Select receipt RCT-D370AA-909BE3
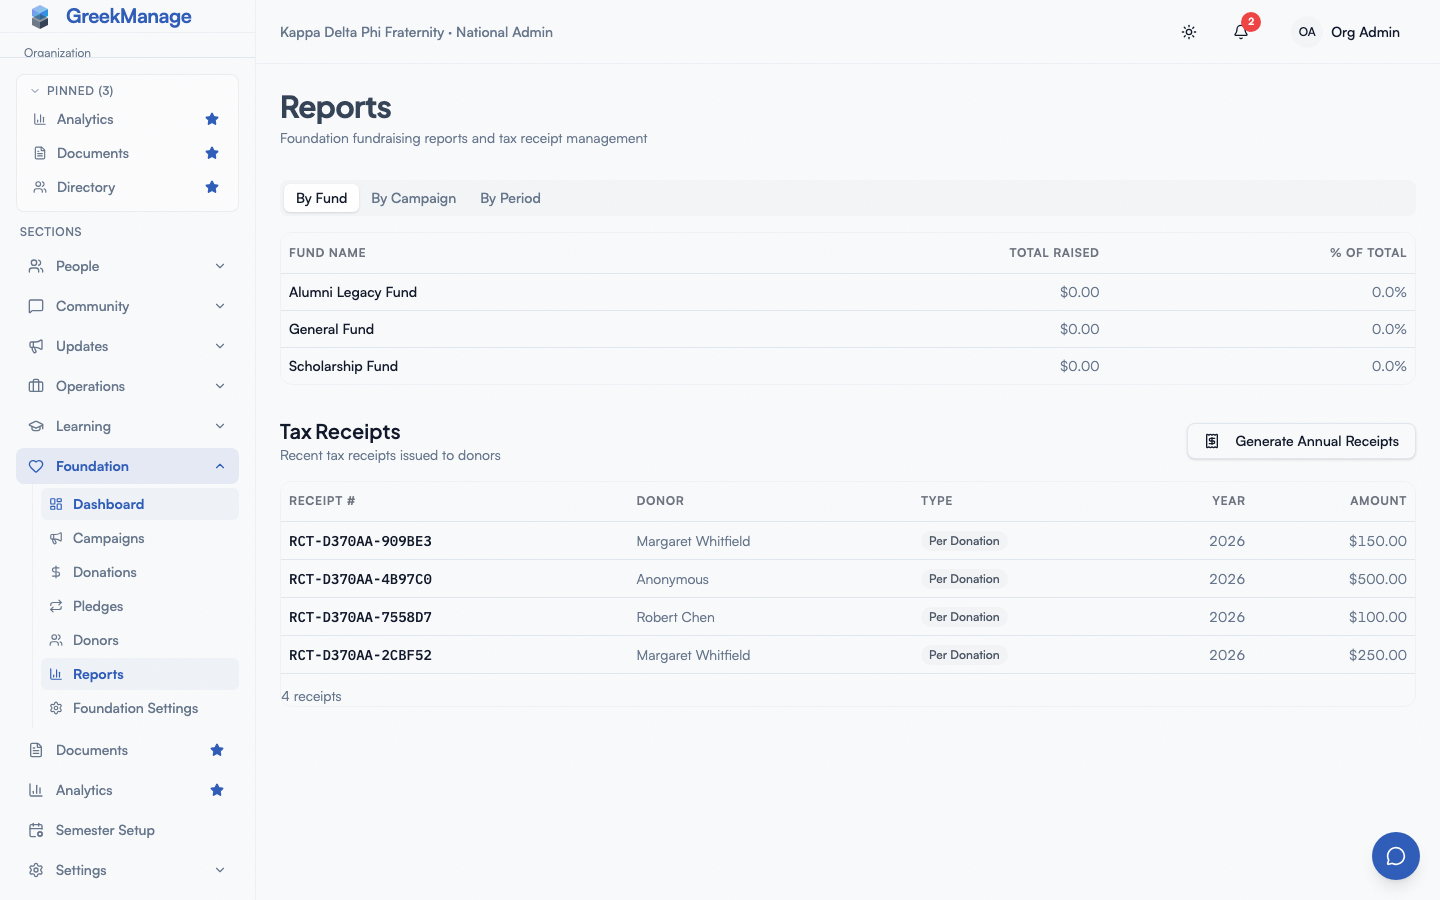 [360, 541]
